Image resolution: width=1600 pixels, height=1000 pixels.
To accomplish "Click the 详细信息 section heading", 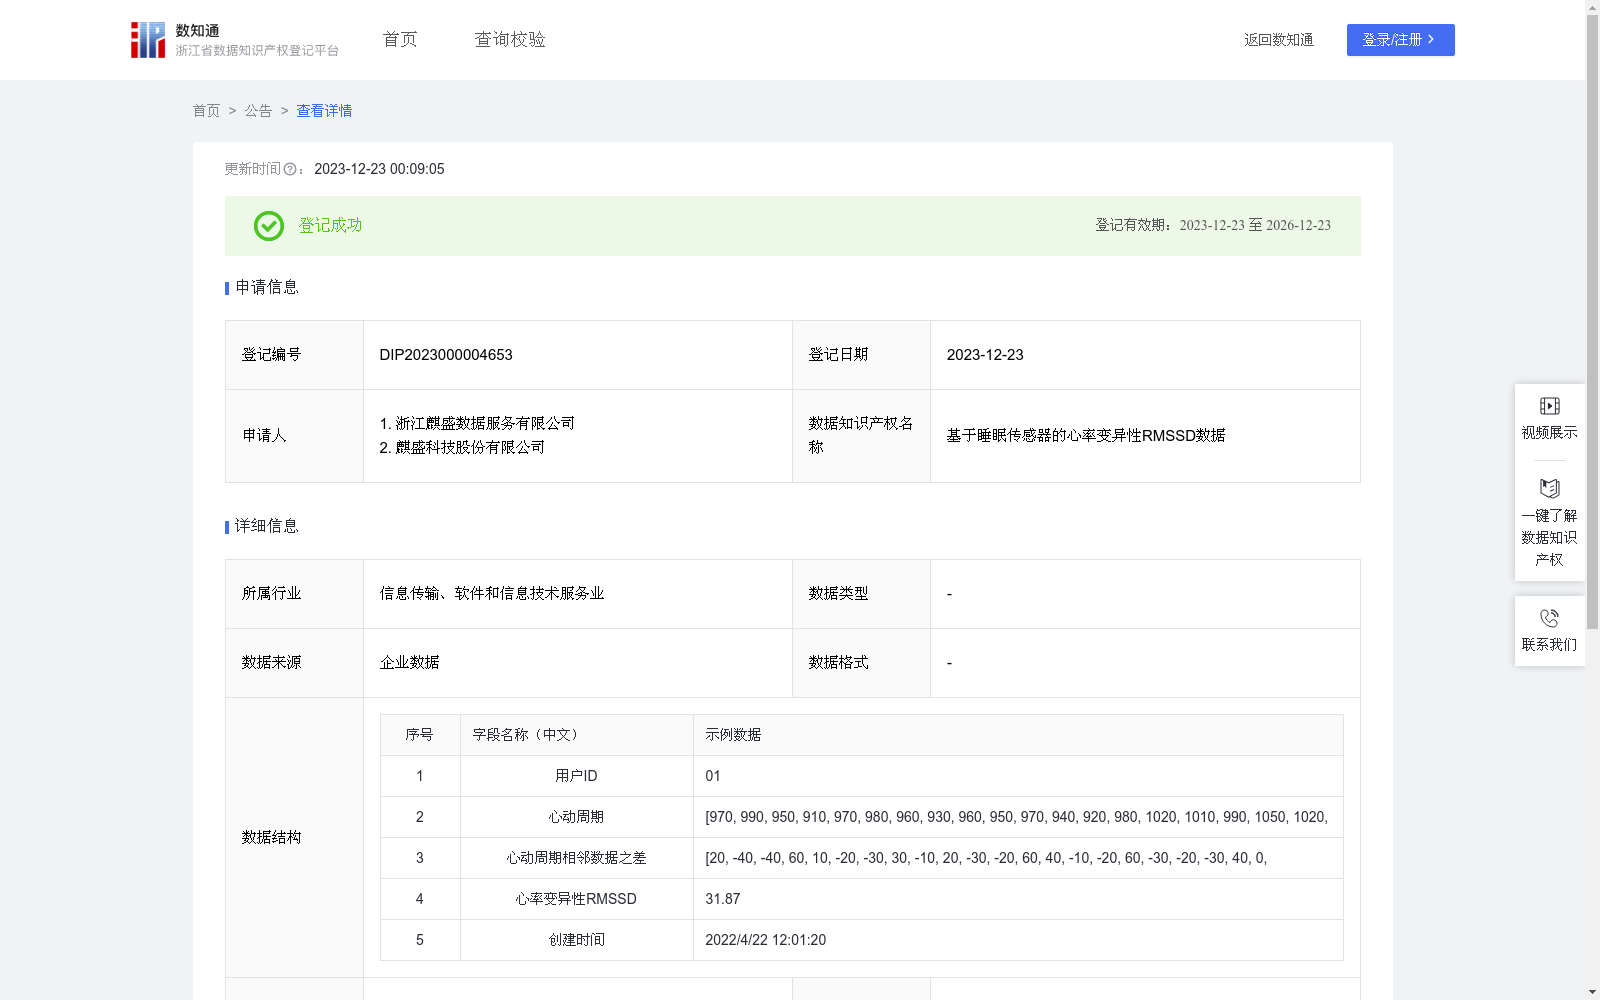I will click(x=266, y=526).
